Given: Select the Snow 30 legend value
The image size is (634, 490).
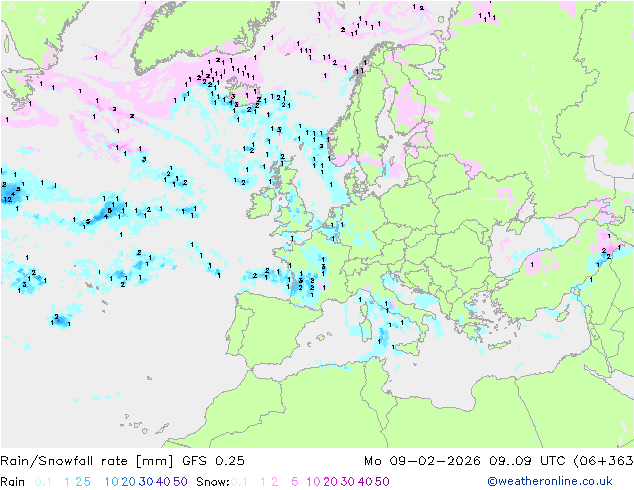Looking at the screenshot, I should [348, 482].
